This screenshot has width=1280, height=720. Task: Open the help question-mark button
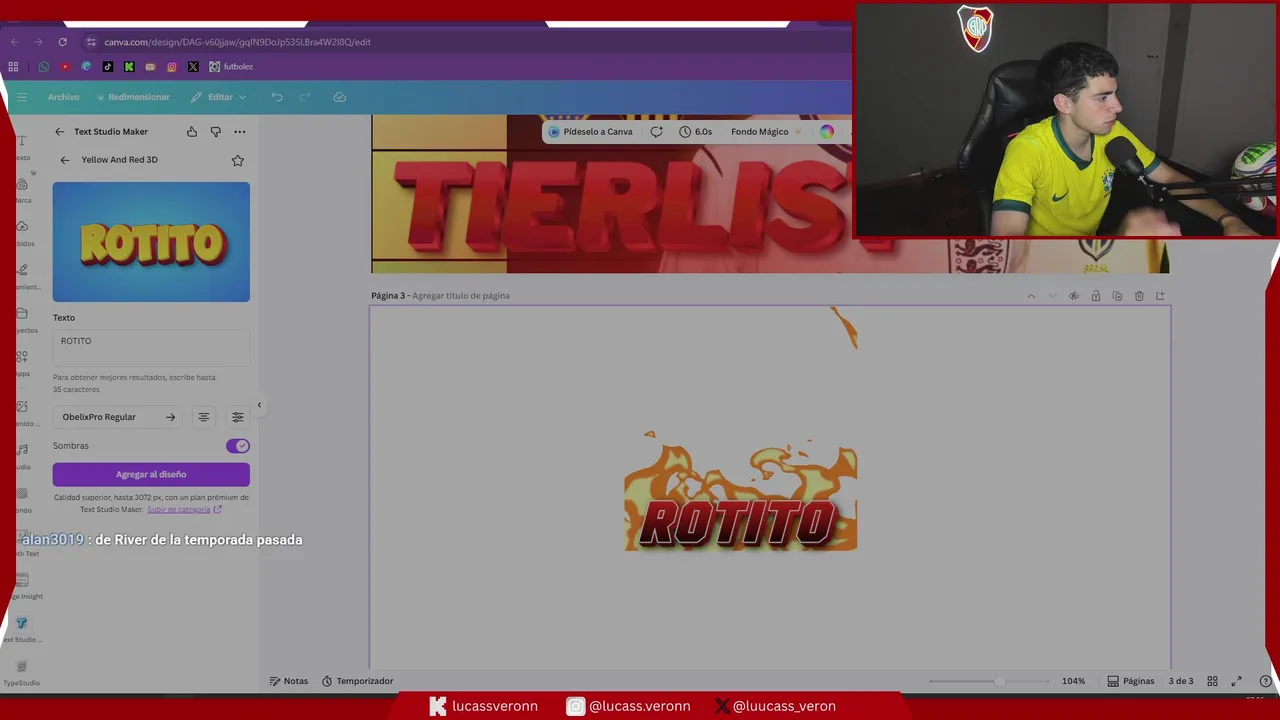tap(1265, 681)
